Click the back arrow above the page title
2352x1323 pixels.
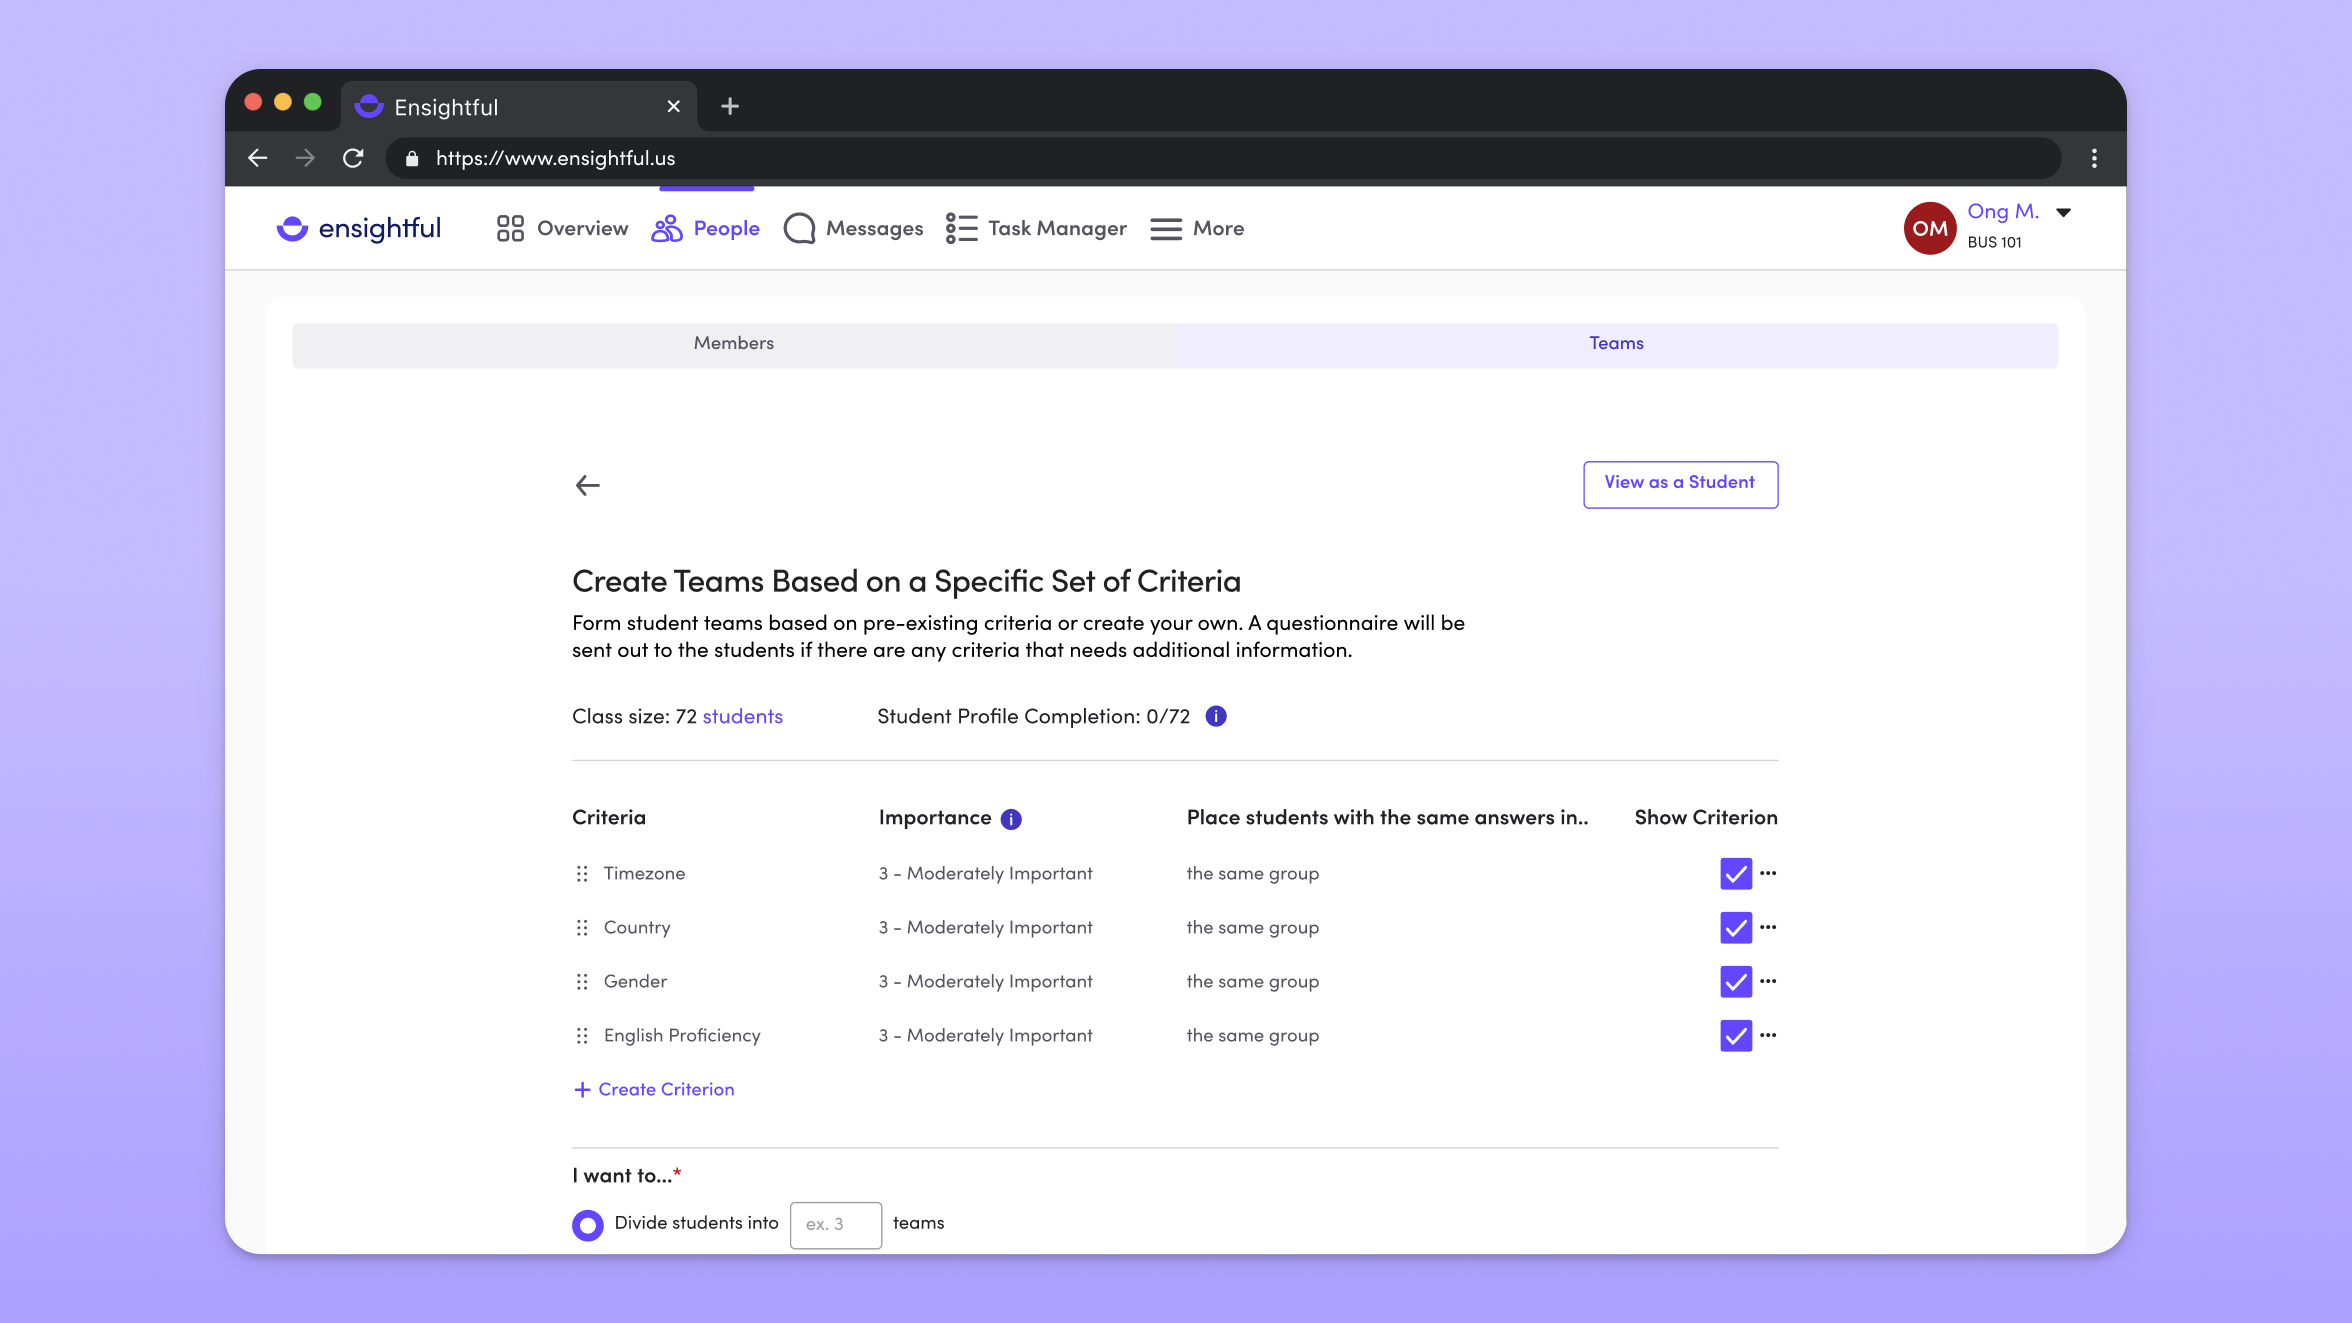pos(588,485)
